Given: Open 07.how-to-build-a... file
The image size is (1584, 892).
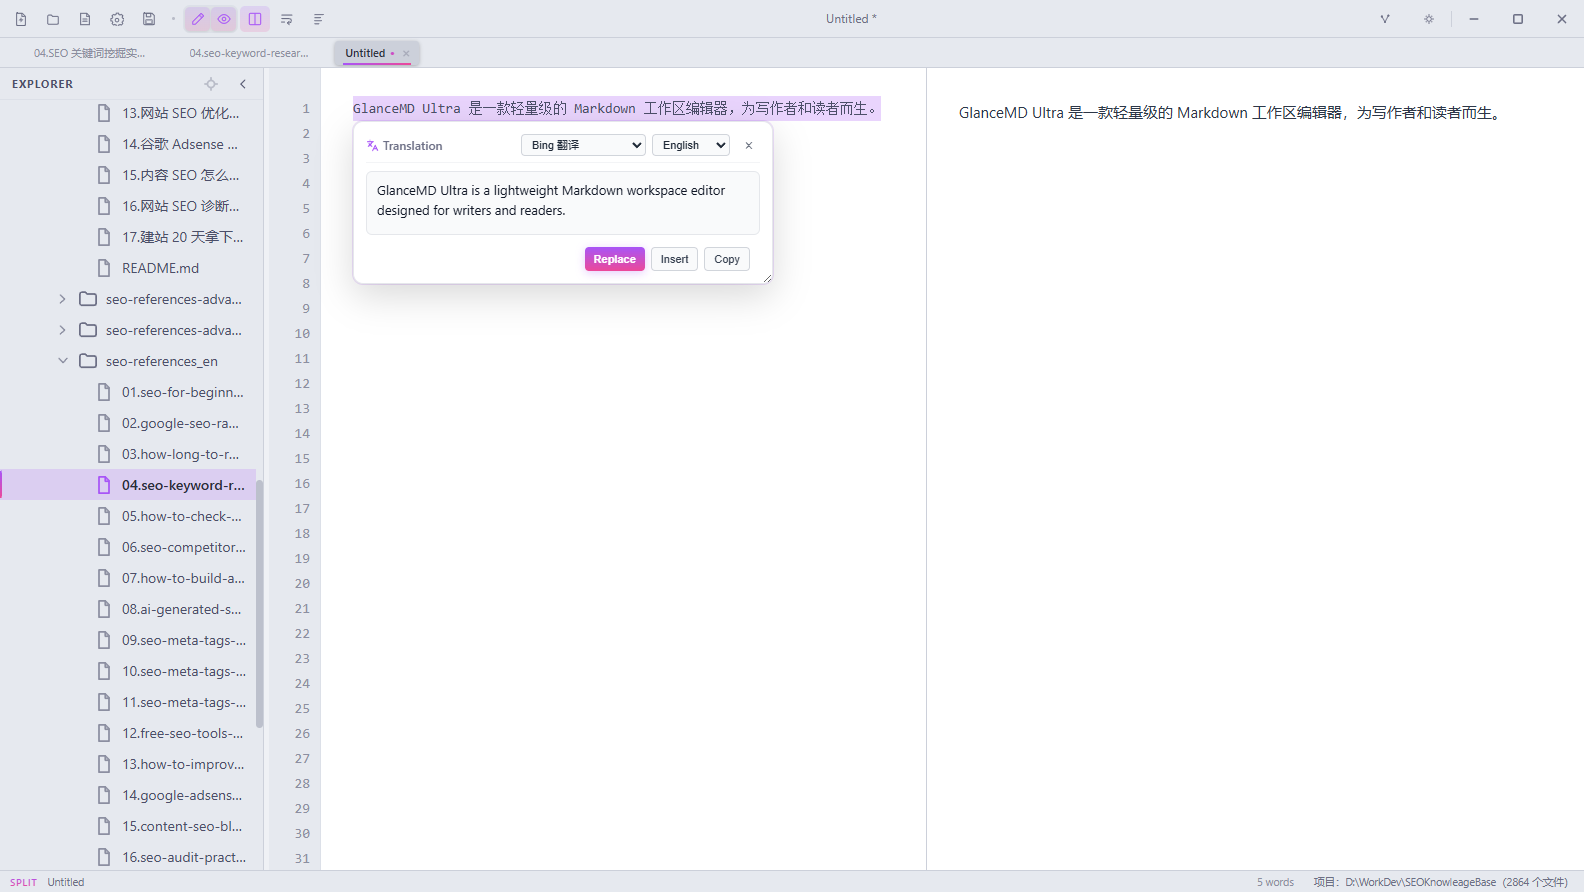Looking at the screenshot, I should coord(128,578).
